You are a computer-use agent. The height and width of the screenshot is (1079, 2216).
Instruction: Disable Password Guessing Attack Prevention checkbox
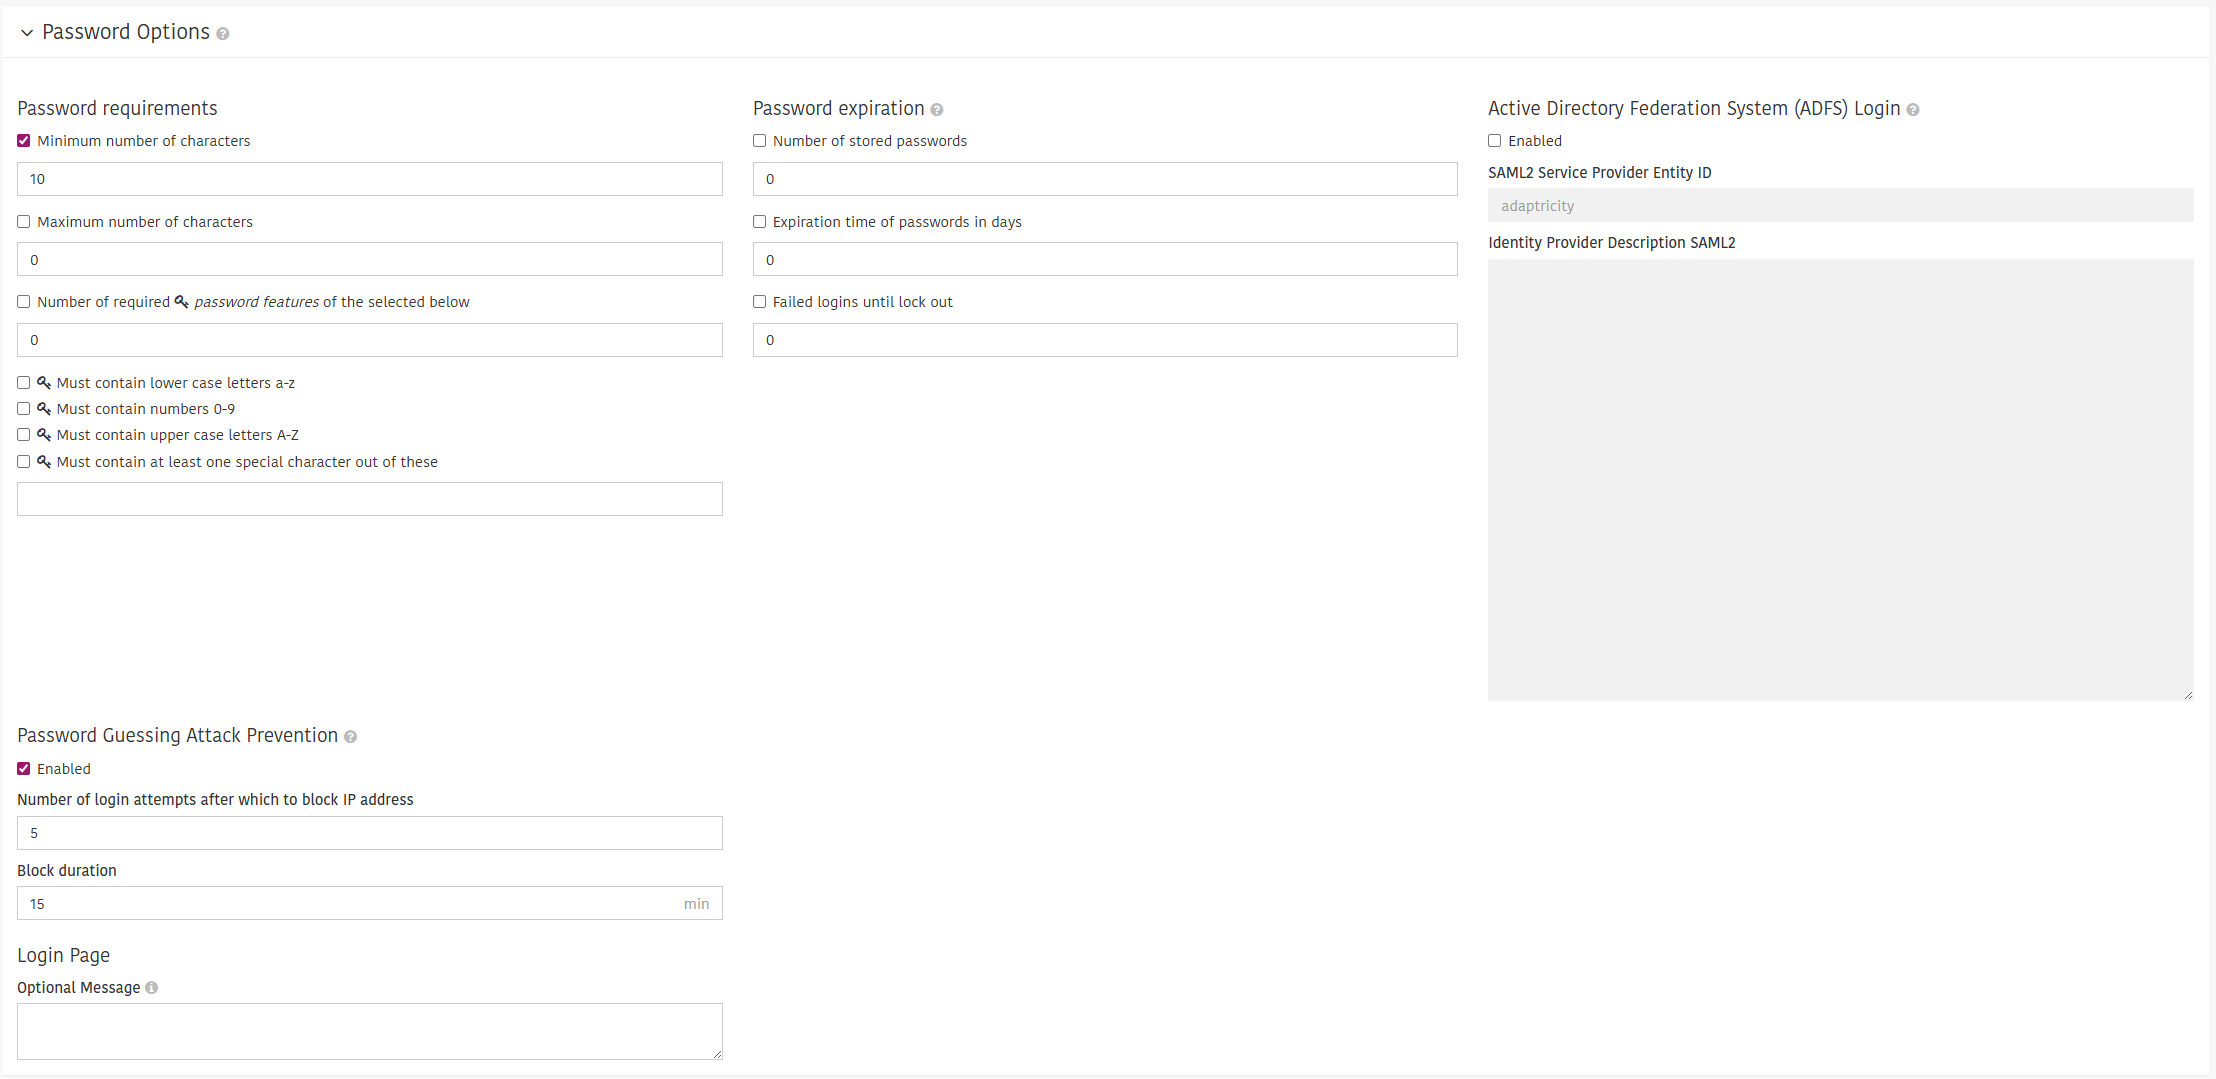(x=24, y=769)
